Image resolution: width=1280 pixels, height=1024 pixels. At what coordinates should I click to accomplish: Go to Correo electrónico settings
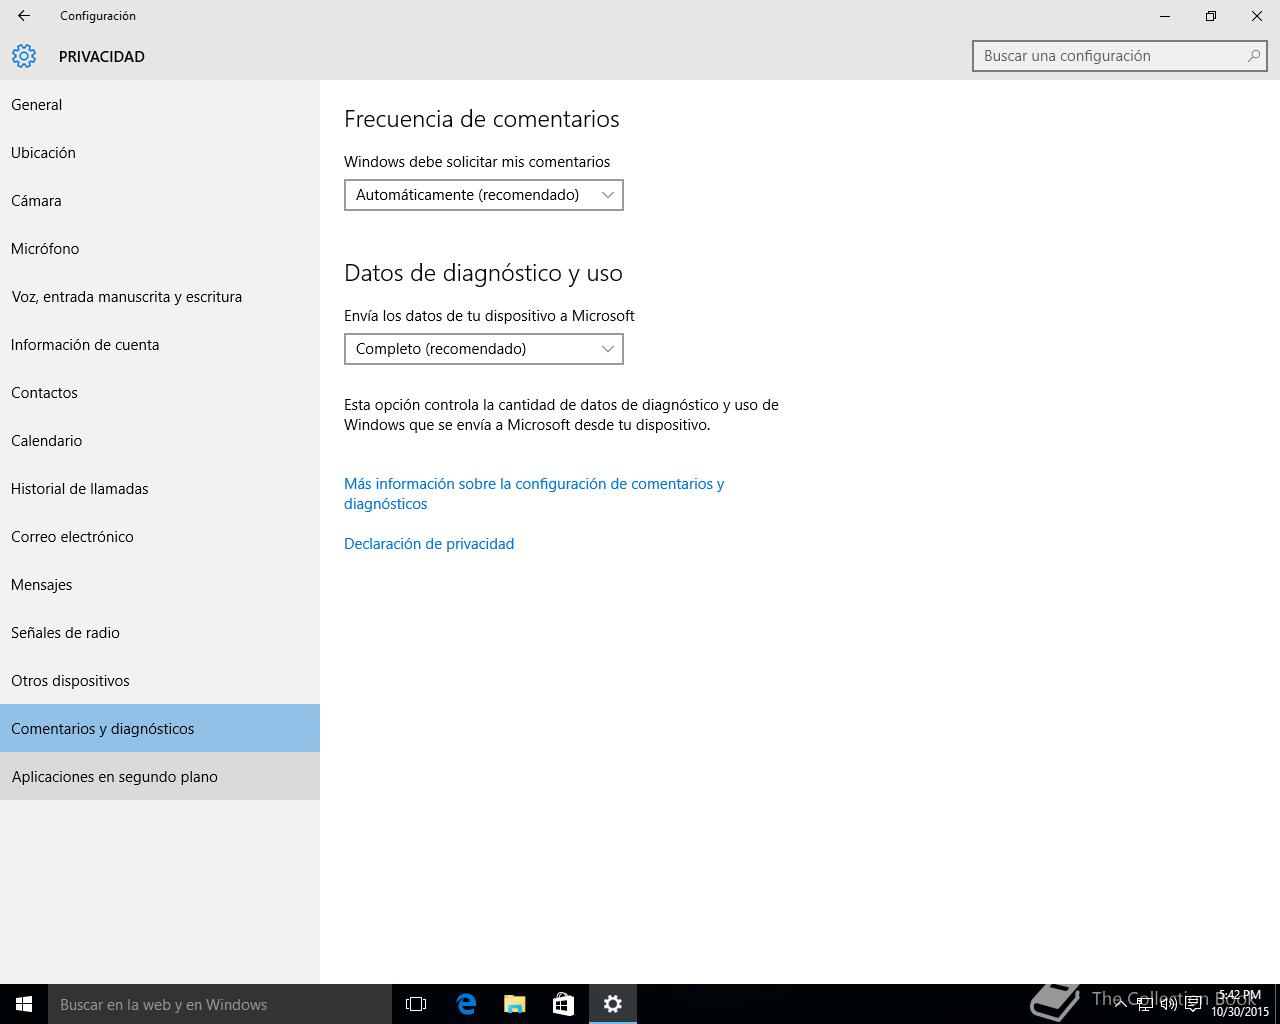pyautogui.click(x=160, y=537)
